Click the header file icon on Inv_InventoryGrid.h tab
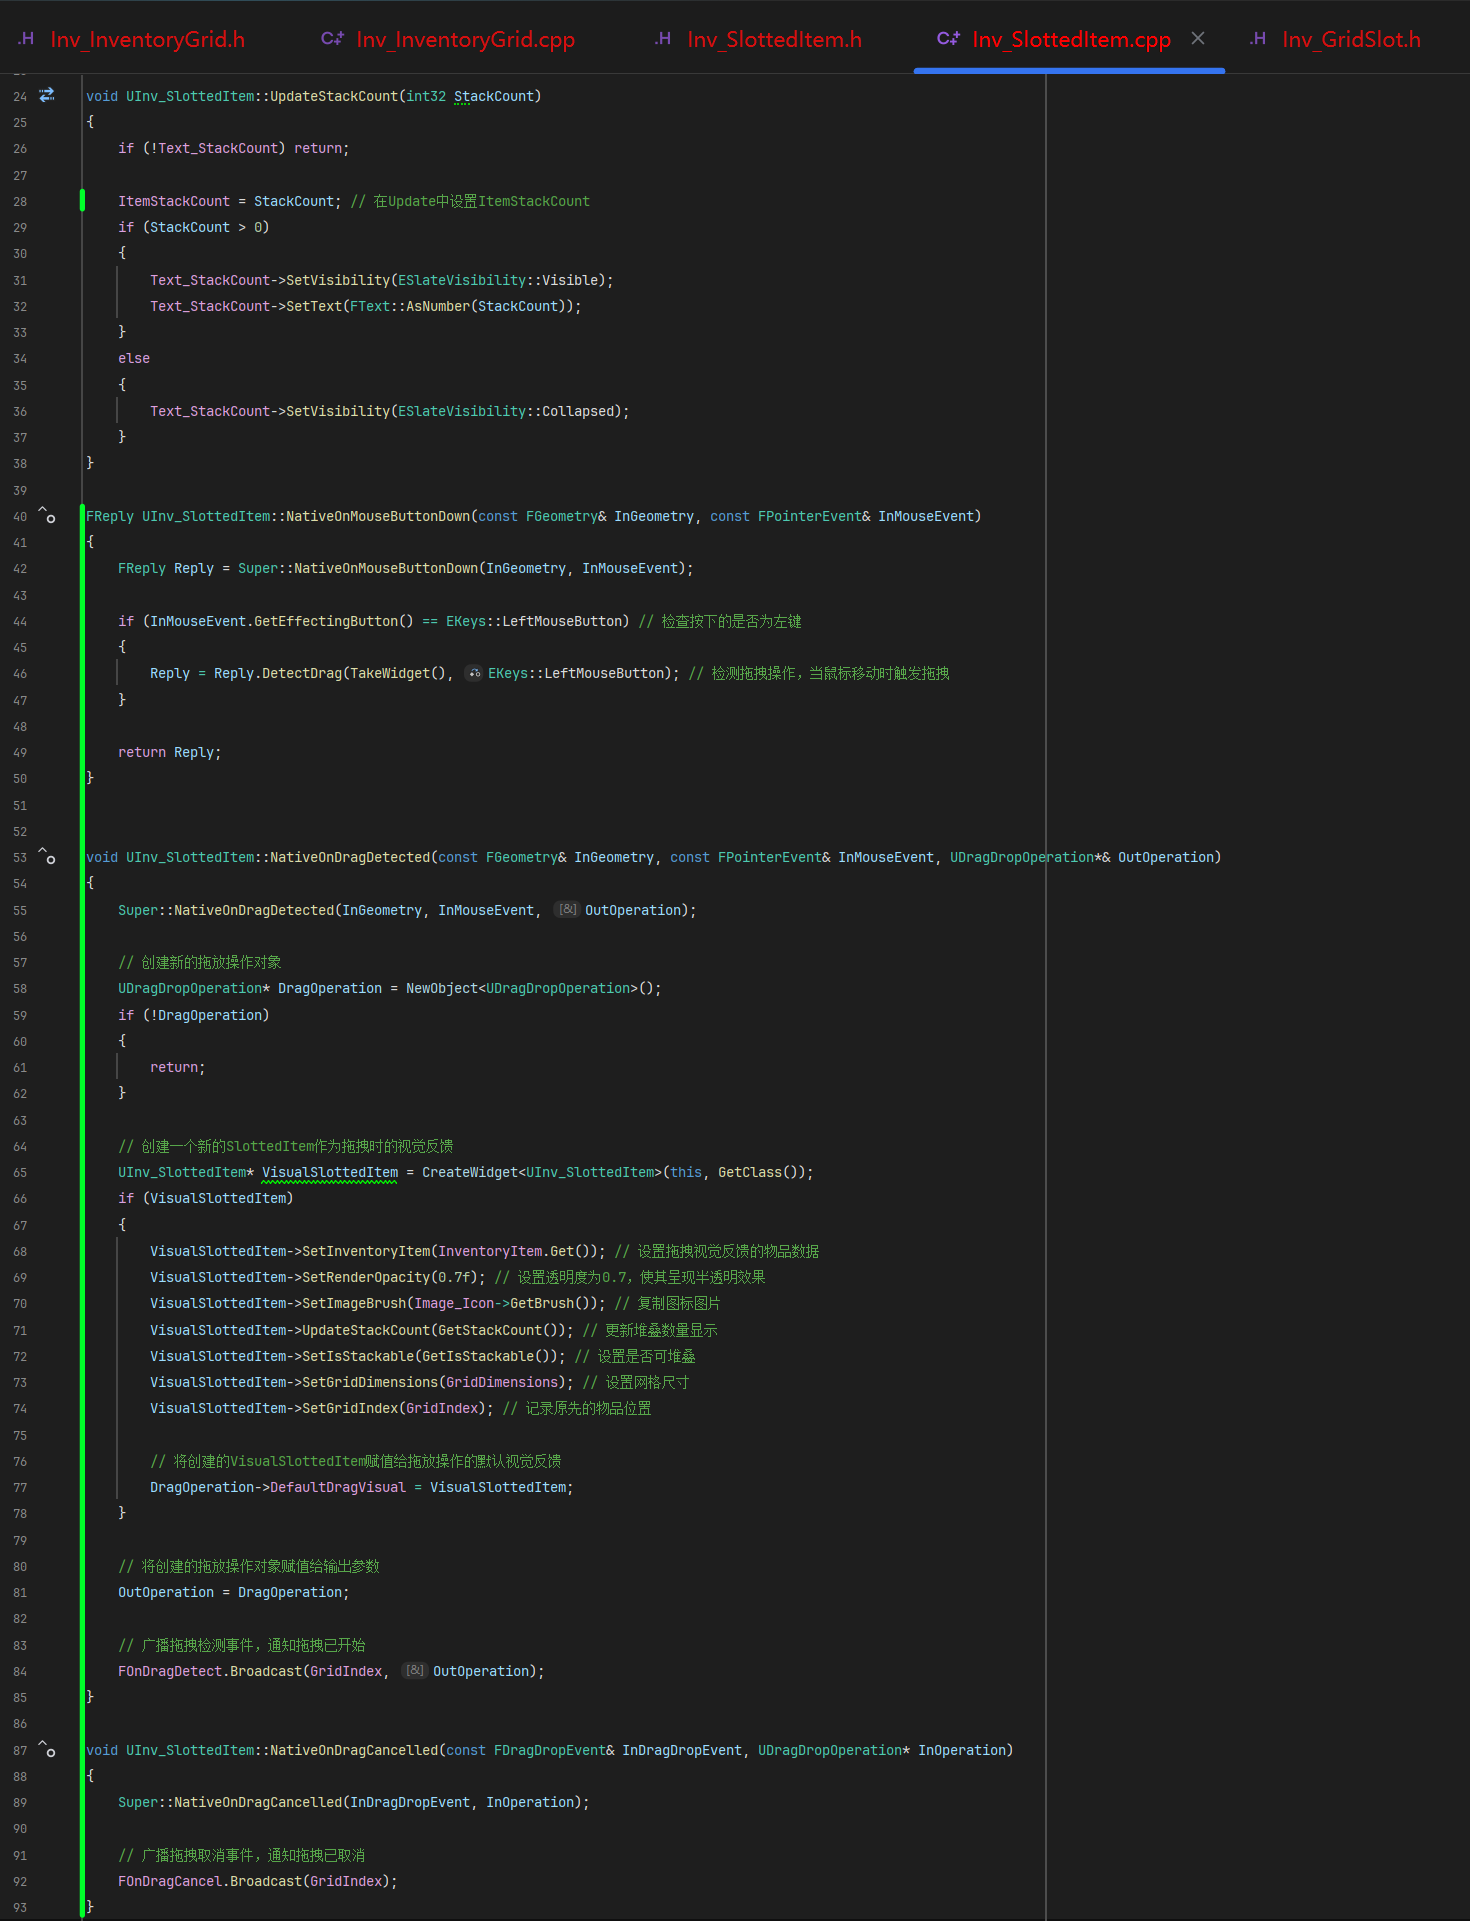1470x1921 pixels. tap(26, 39)
